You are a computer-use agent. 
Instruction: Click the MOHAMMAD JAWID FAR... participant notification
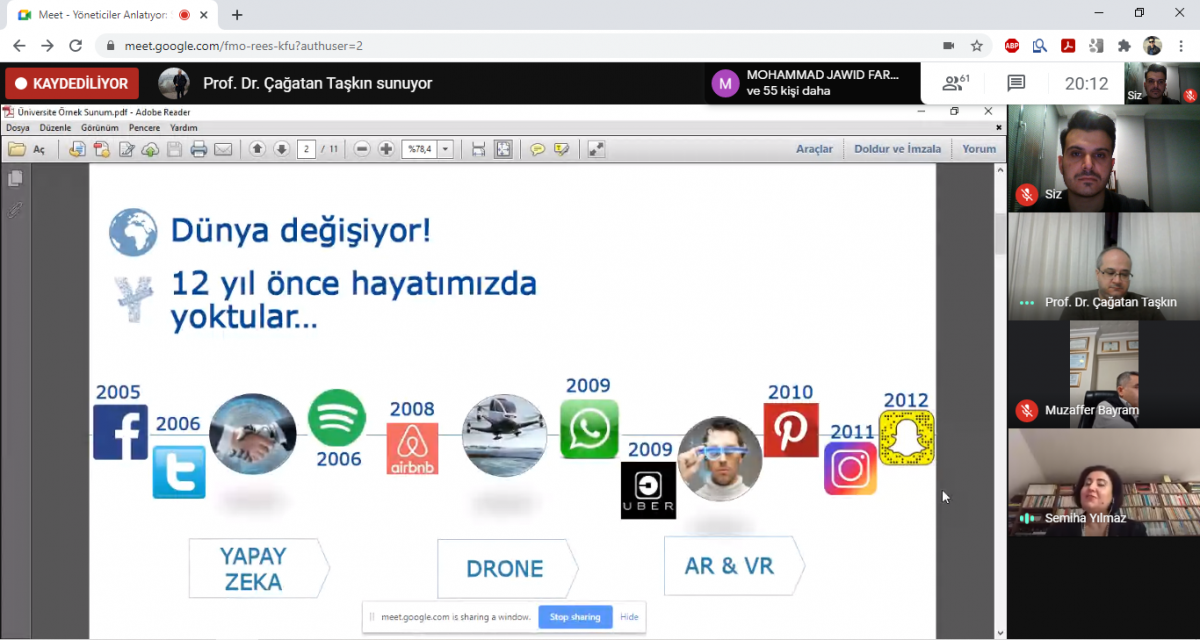tap(812, 83)
